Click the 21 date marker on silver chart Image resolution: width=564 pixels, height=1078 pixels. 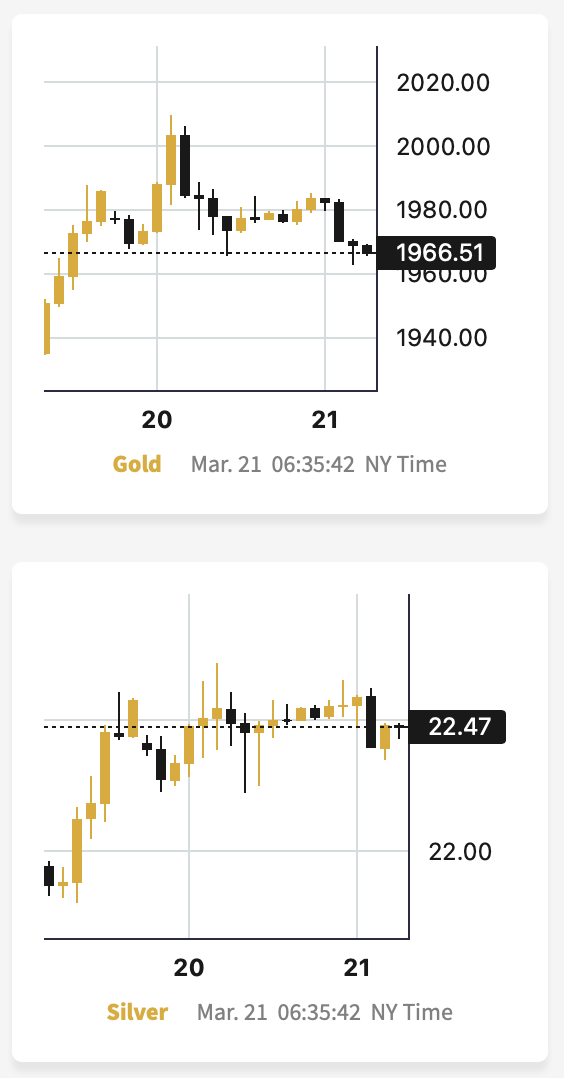(357, 967)
